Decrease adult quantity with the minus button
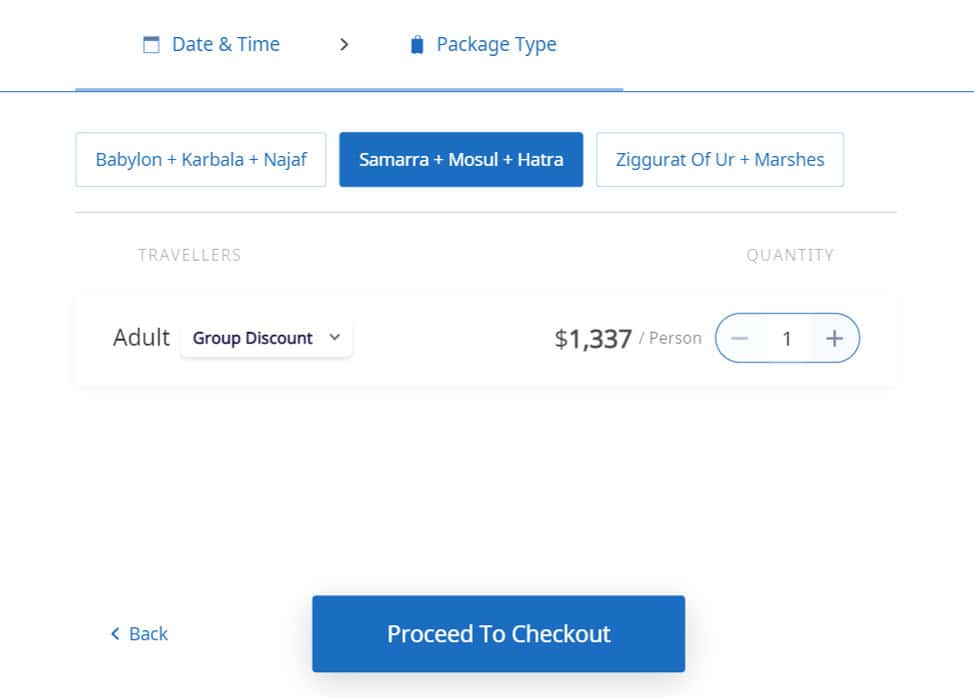The image size is (974, 697). [x=740, y=339]
